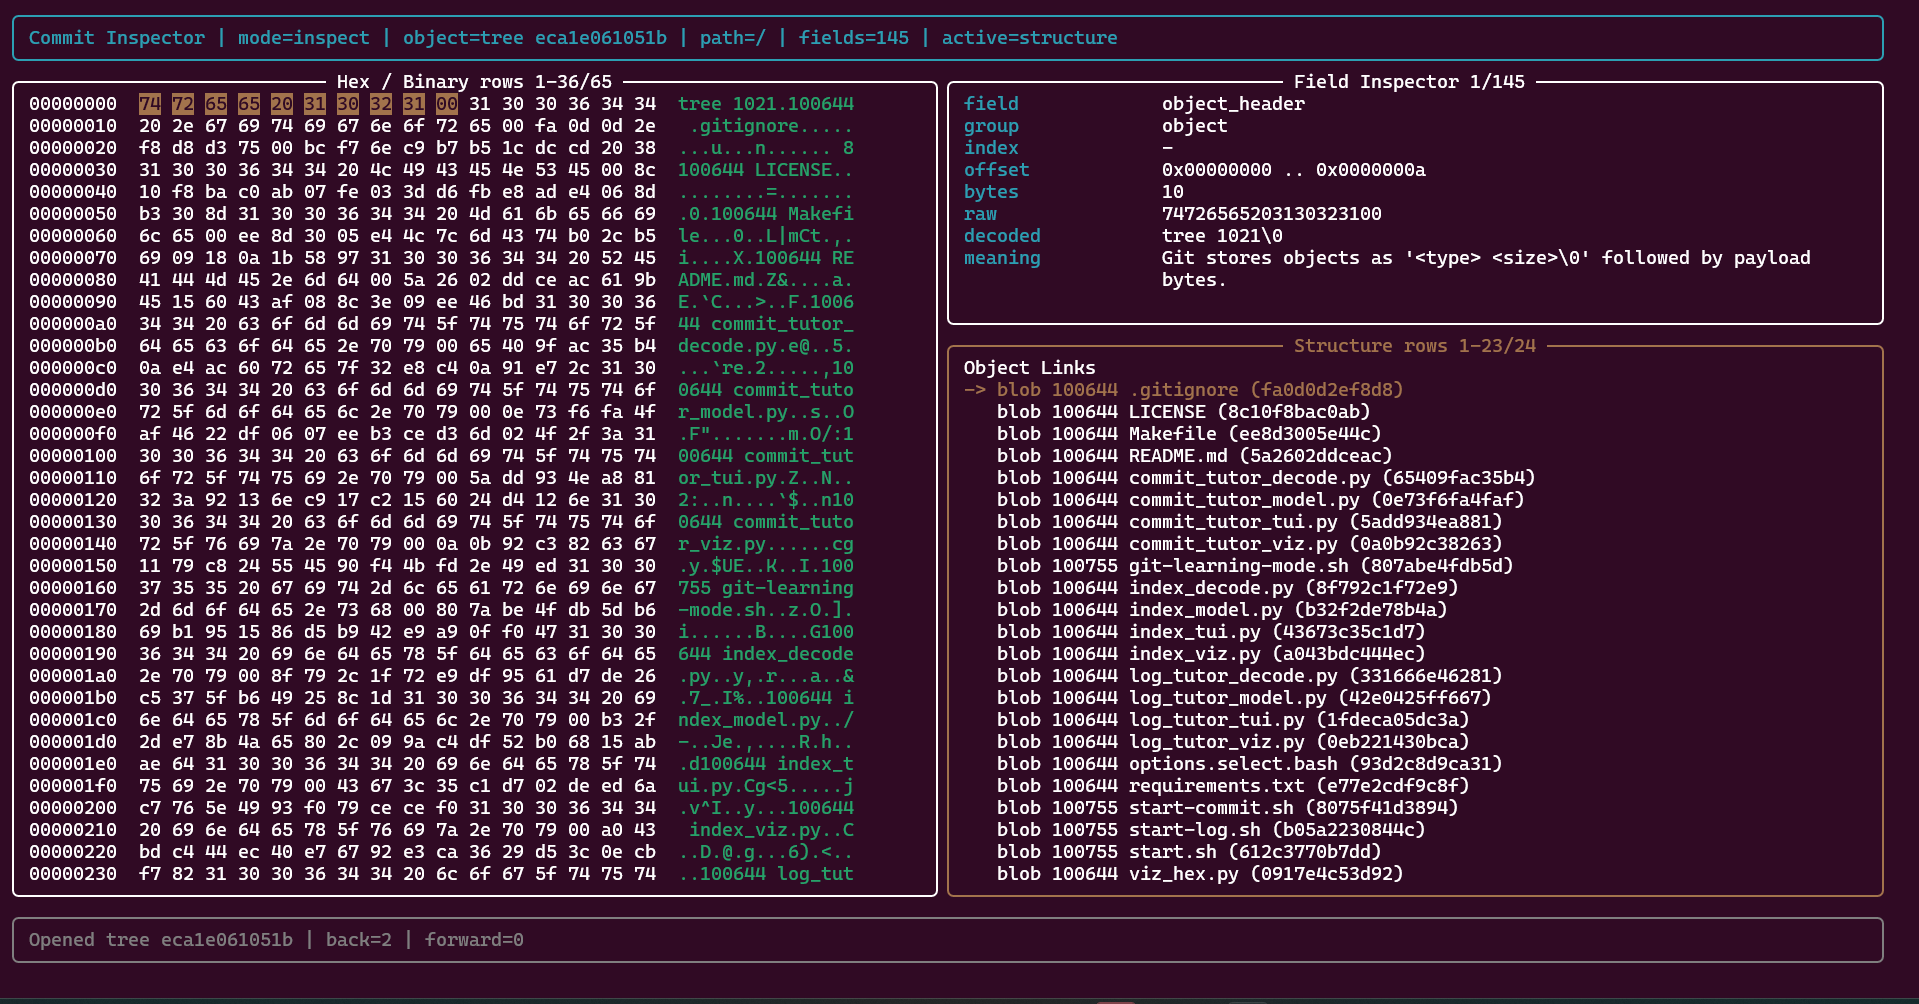Screen dimensions: 1919x1004
Task: Click the fields=145 header segment
Action: pos(854,38)
